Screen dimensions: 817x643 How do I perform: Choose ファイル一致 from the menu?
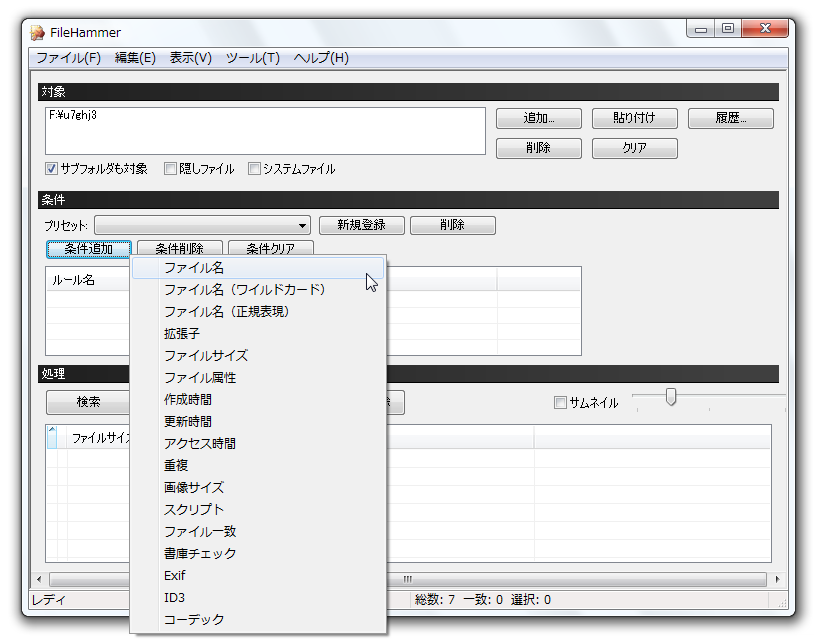point(258,531)
